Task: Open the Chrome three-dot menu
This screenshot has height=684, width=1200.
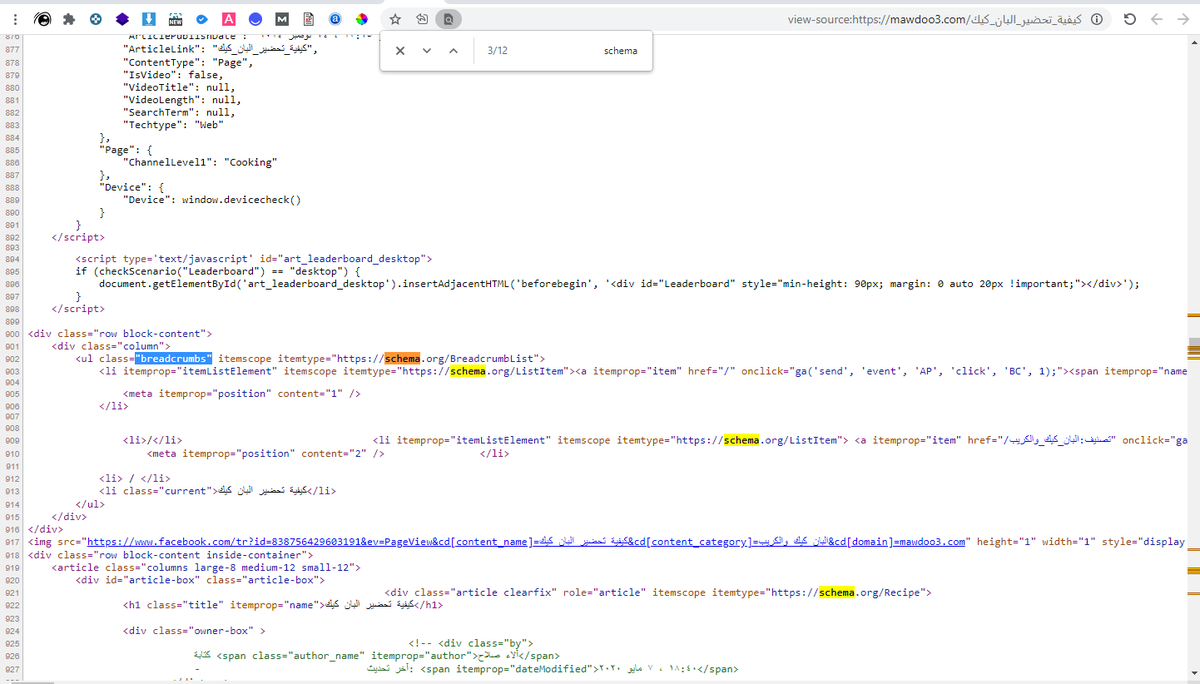Action: pos(16,19)
